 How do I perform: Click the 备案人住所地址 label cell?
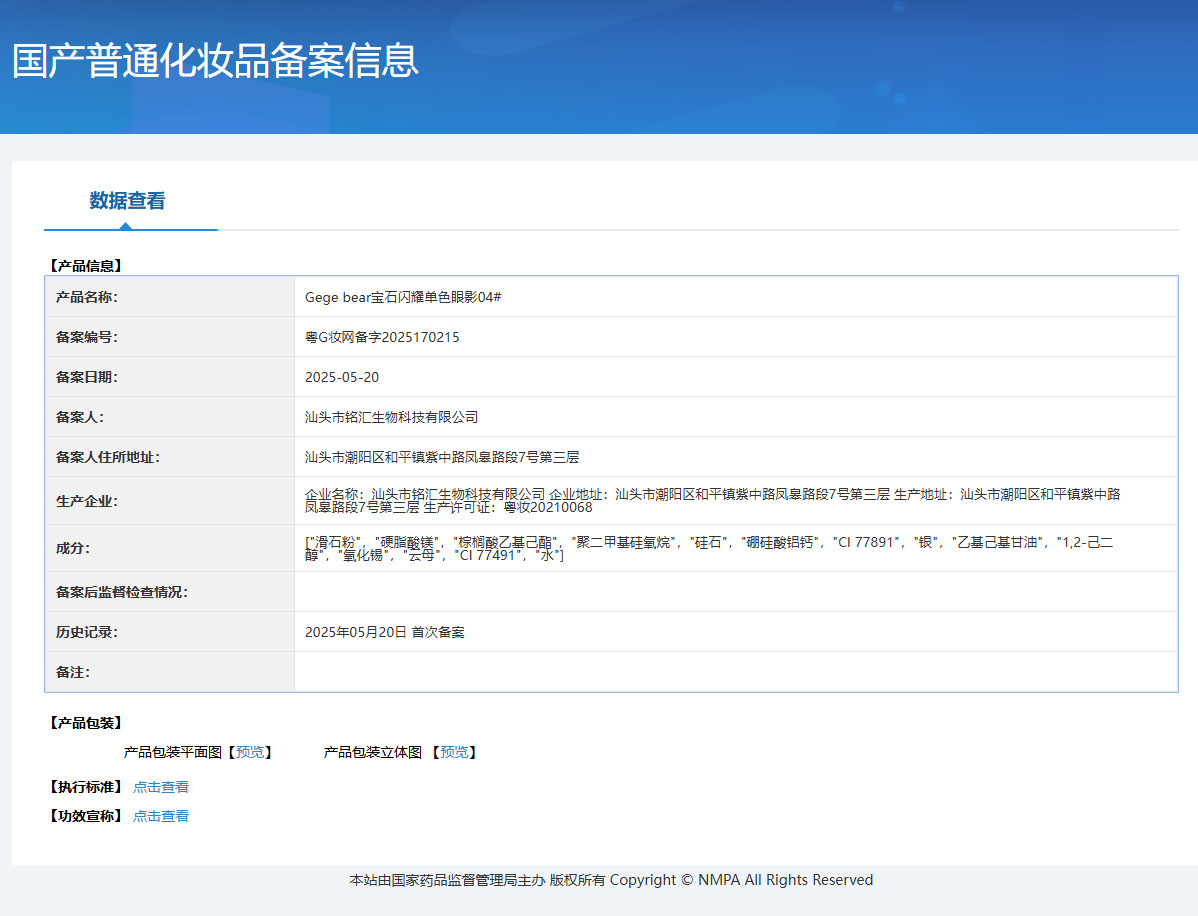tap(170, 457)
